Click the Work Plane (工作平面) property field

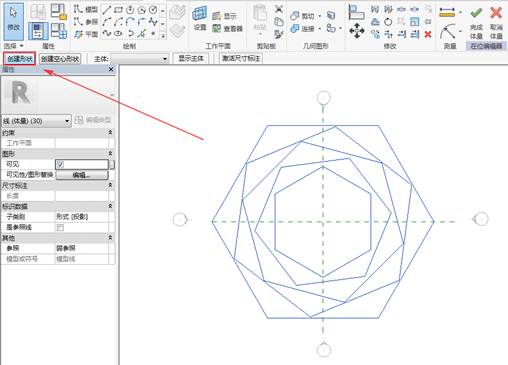[x=82, y=143]
